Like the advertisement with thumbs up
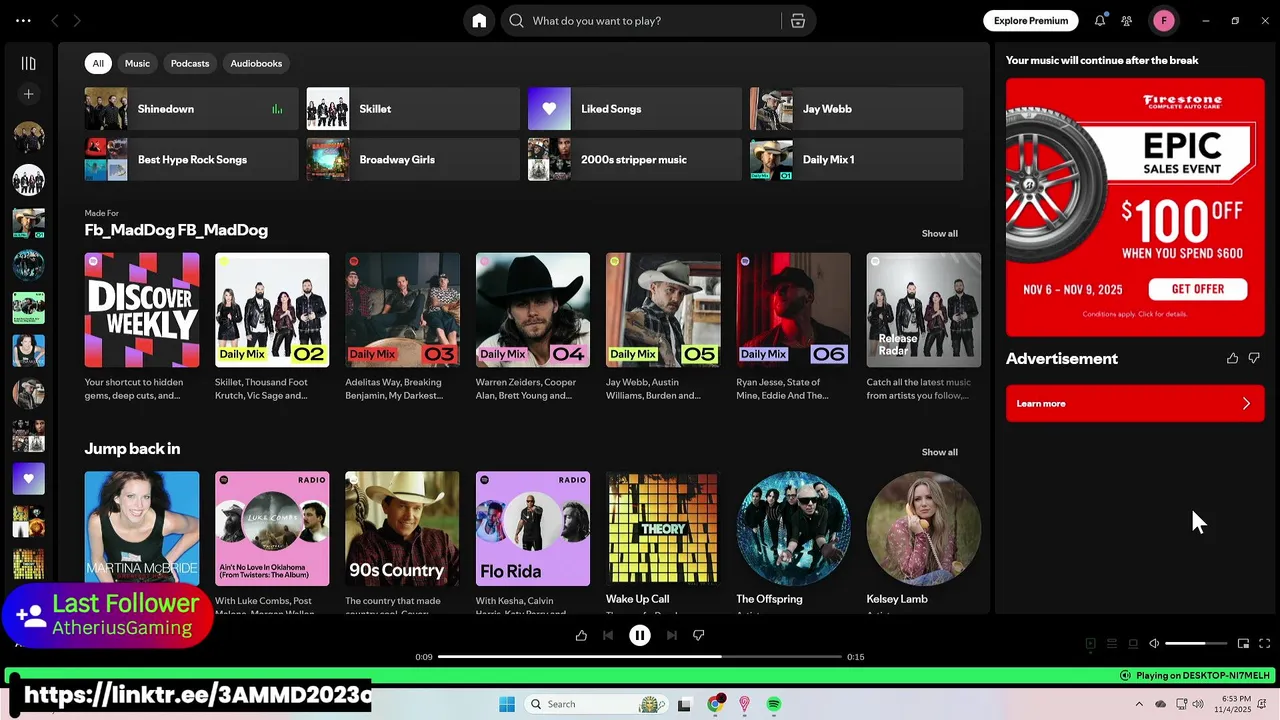This screenshot has width=1280, height=720. pos(1232,358)
